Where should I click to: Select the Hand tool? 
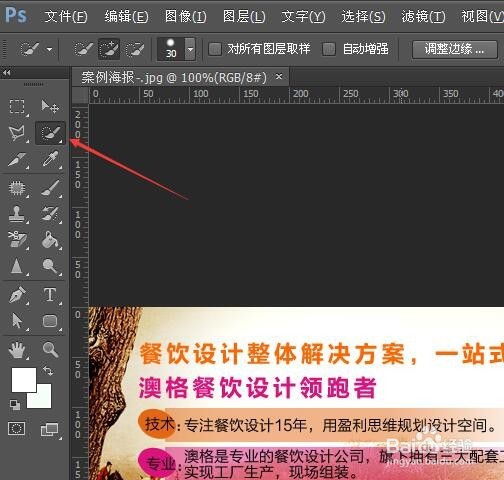[17, 350]
